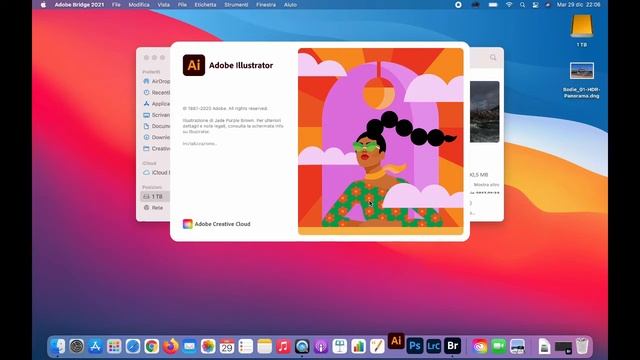
Task: Open QuickTime Player in the Dock
Action: click(x=302, y=347)
